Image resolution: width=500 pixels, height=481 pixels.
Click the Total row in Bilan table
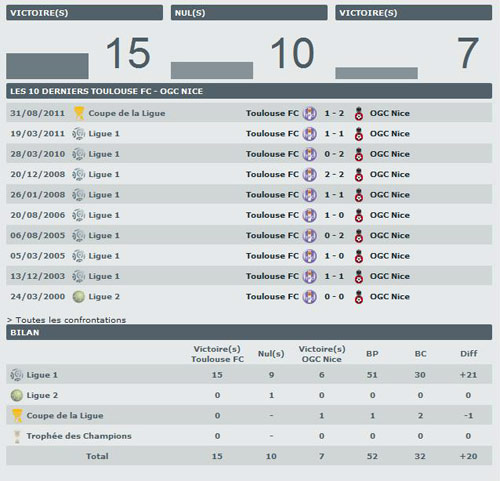[x=249, y=456]
